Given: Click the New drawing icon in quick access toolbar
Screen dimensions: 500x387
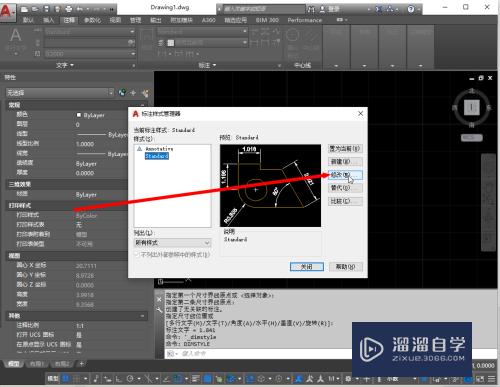Looking at the screenshot, I should [24, 9].
